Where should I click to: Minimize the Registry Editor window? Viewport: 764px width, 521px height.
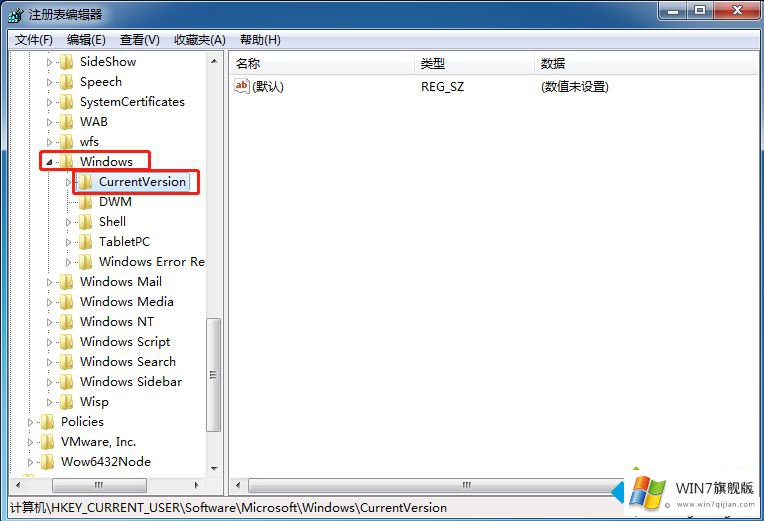click(674, 10)
